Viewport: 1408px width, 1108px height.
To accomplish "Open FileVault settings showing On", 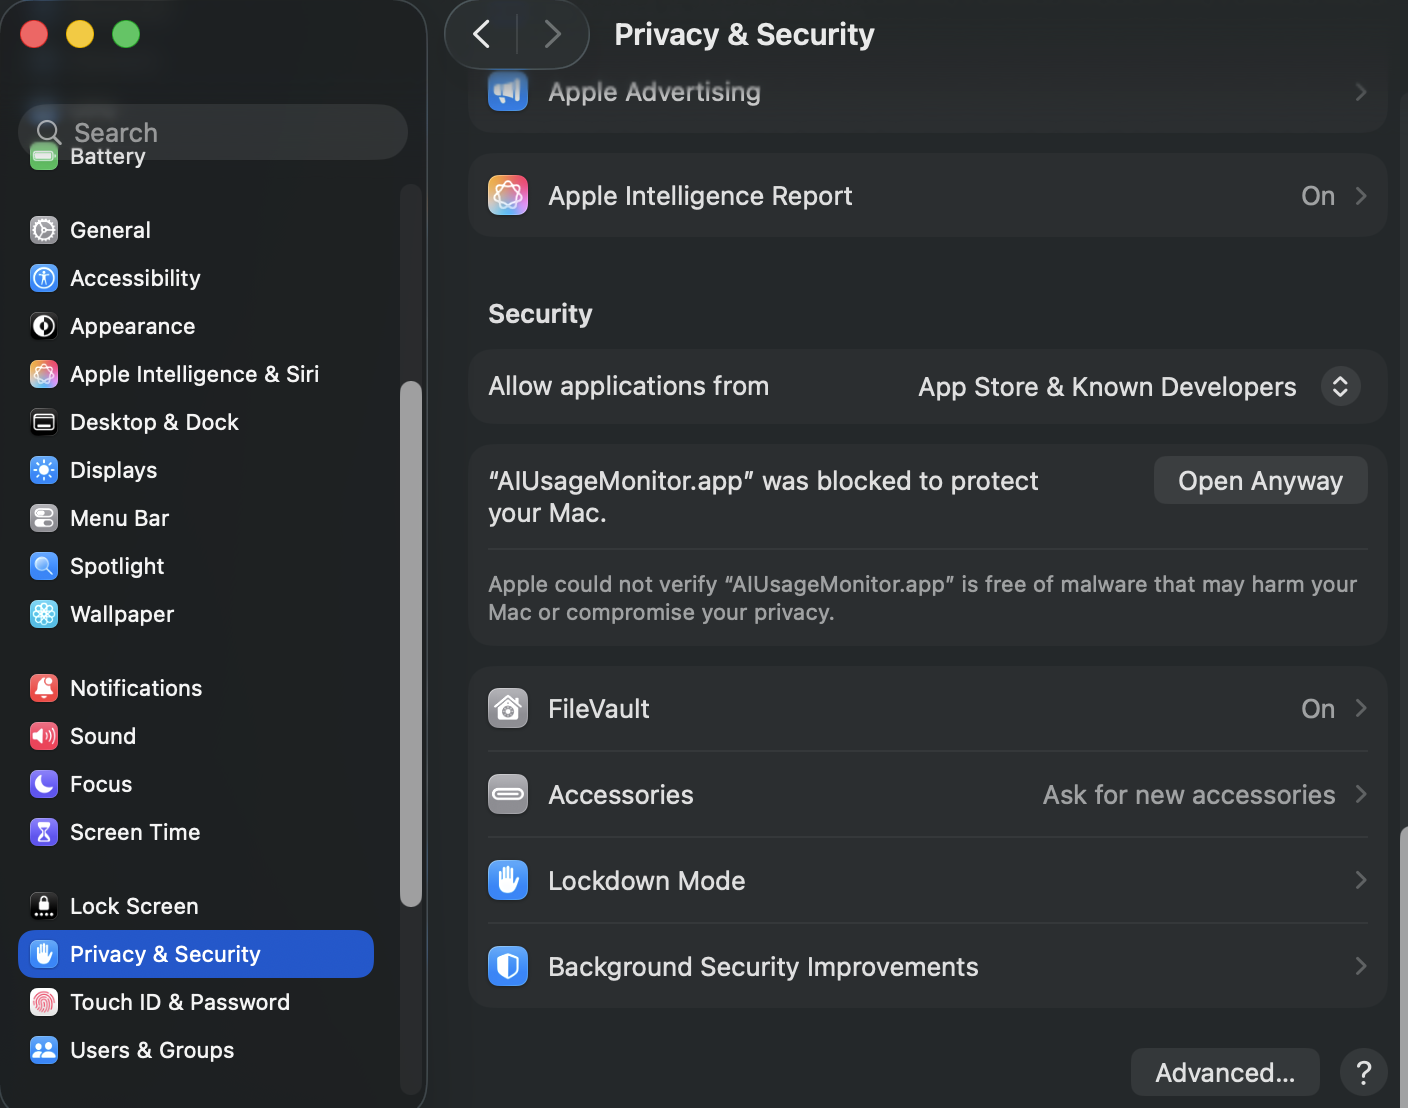I will [928, 708].
